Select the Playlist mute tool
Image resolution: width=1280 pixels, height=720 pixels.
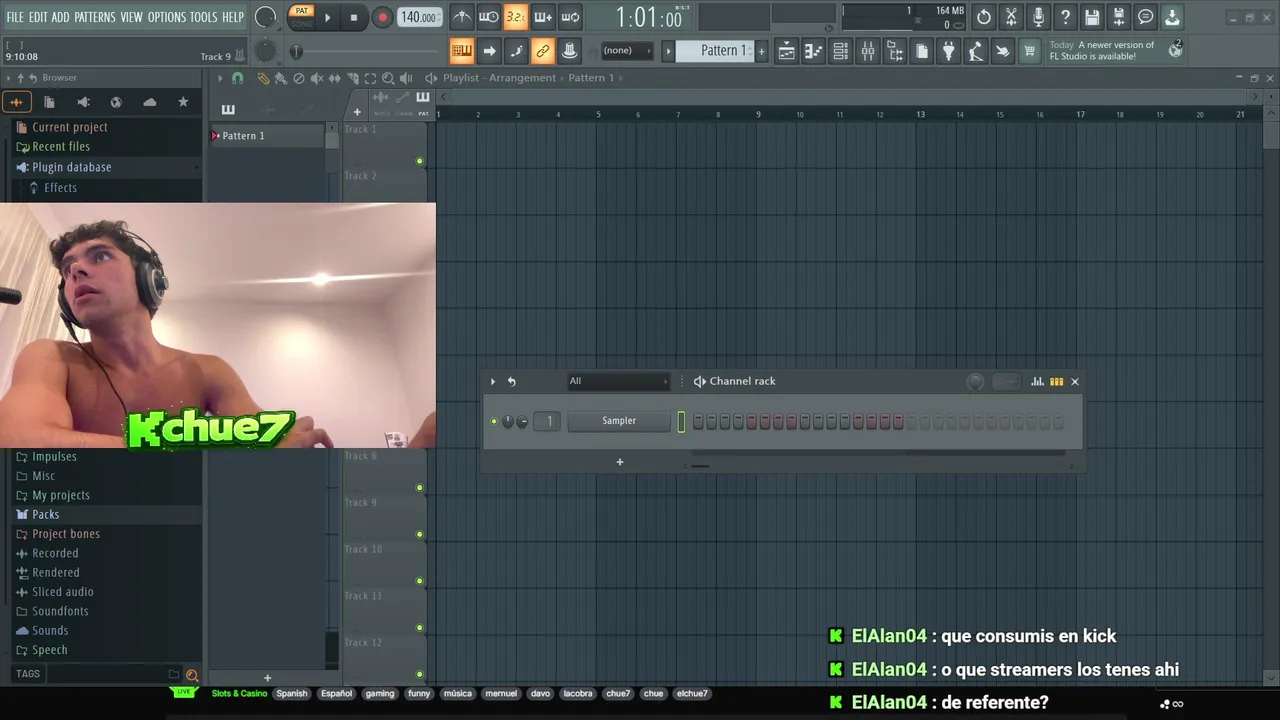317,78
